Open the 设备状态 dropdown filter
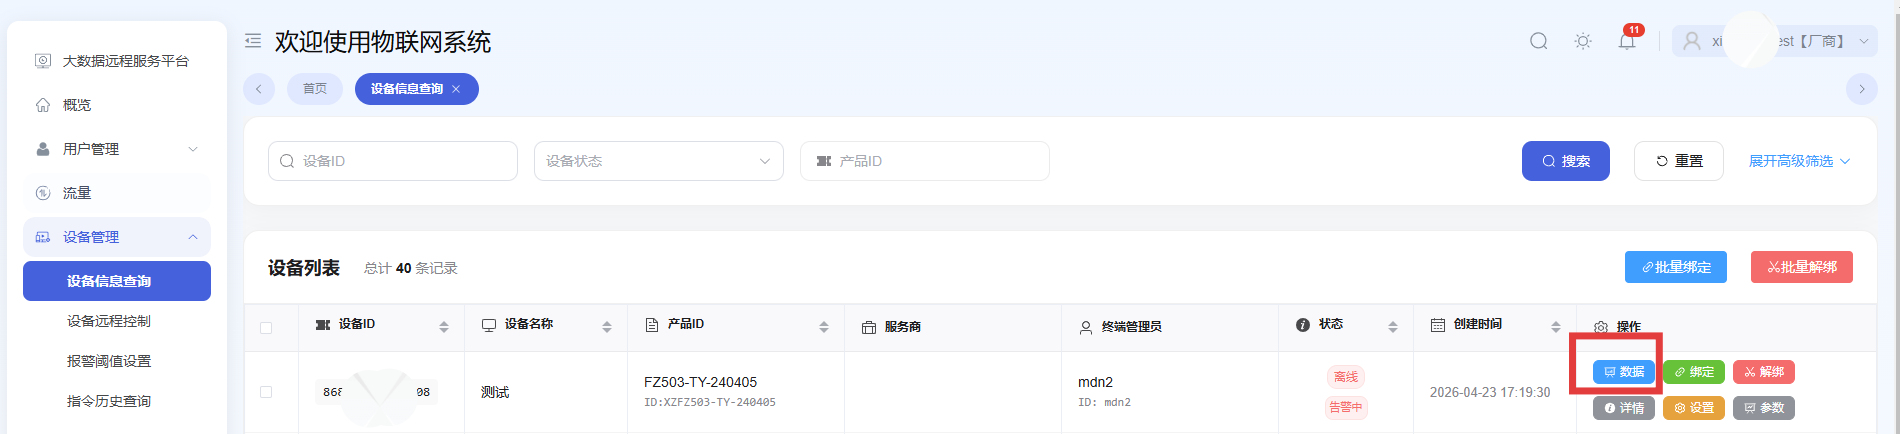1900x434 pixels. pyautogui.click(x=659, y=161)
